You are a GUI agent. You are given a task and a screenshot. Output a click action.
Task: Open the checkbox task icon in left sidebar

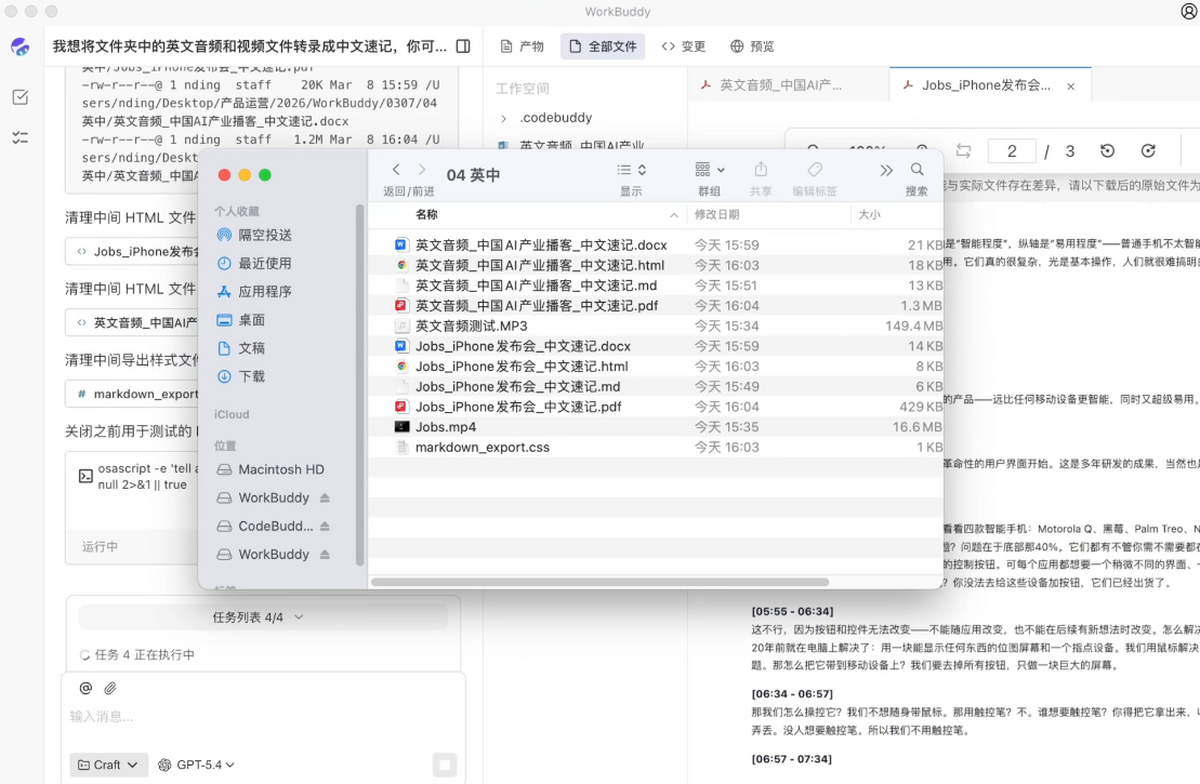coord(20,97)
